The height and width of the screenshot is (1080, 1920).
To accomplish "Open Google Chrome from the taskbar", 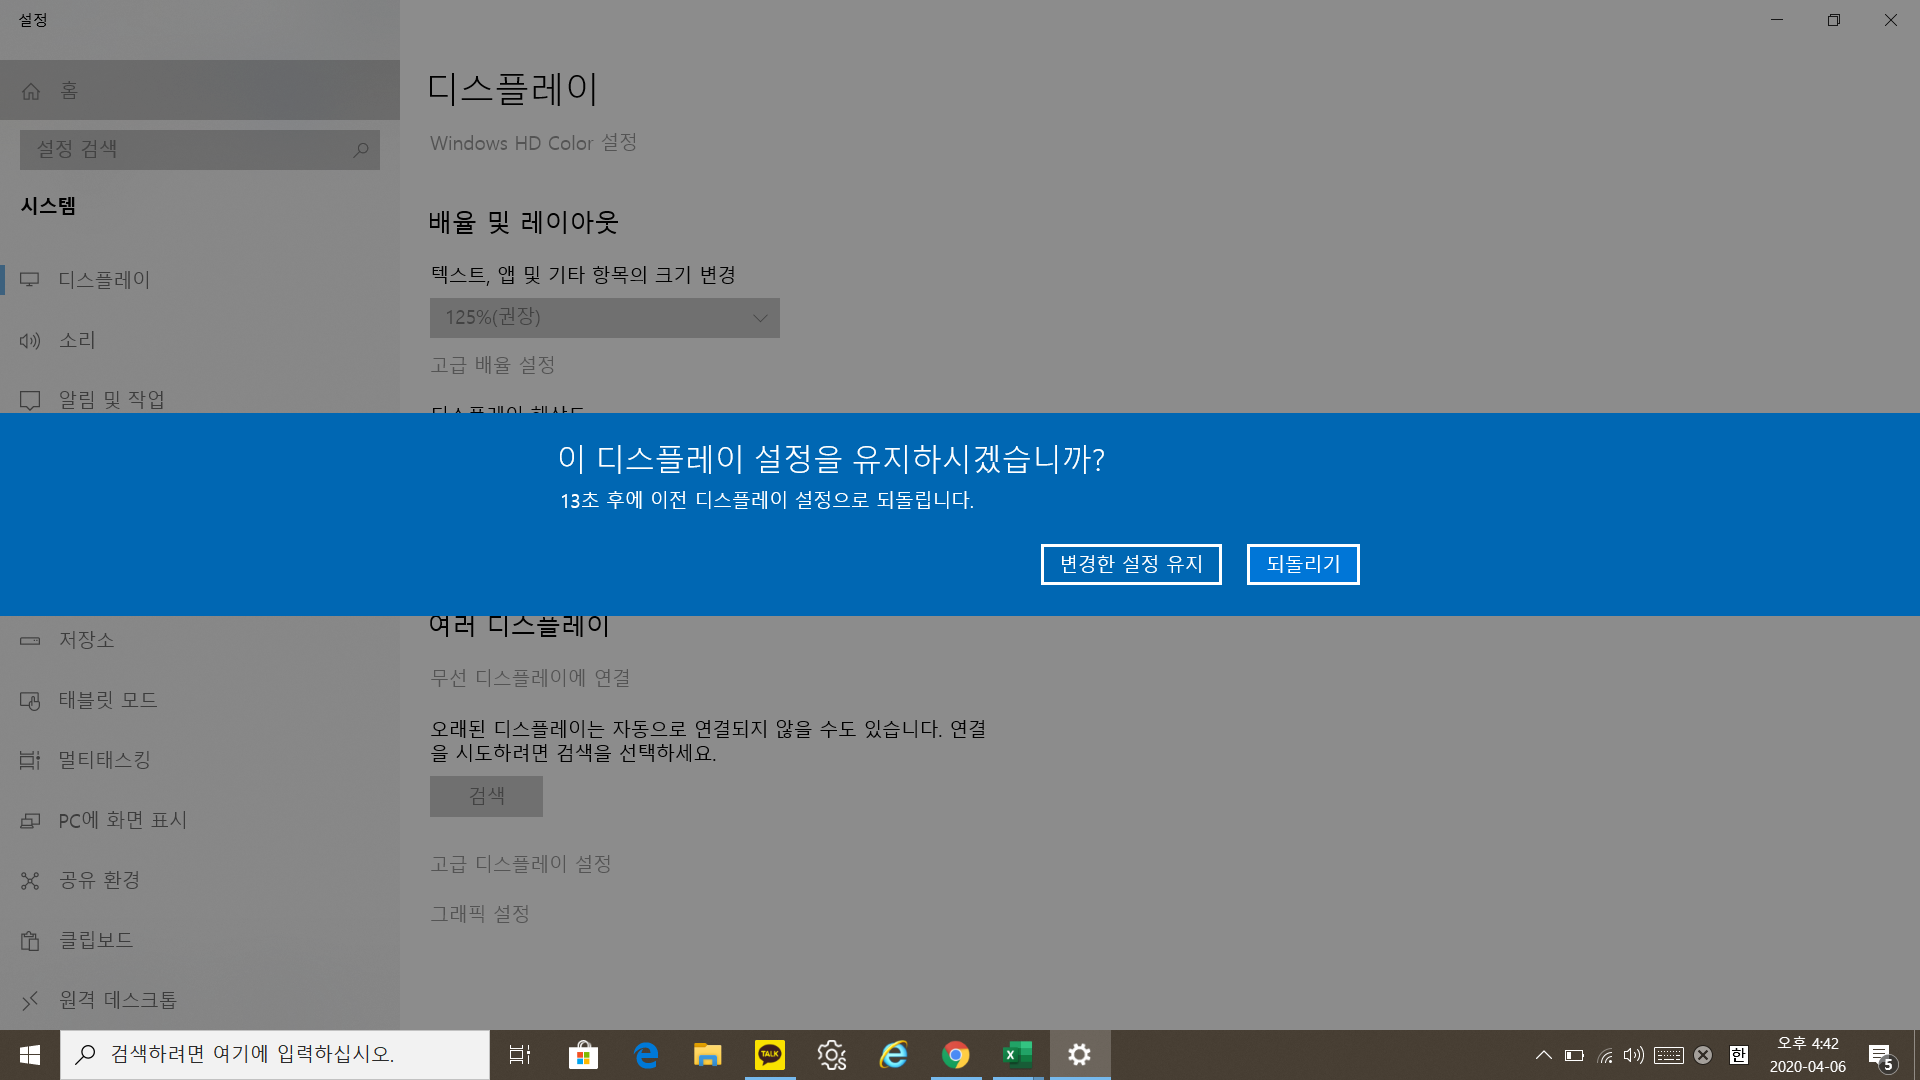I will 955,1055.
